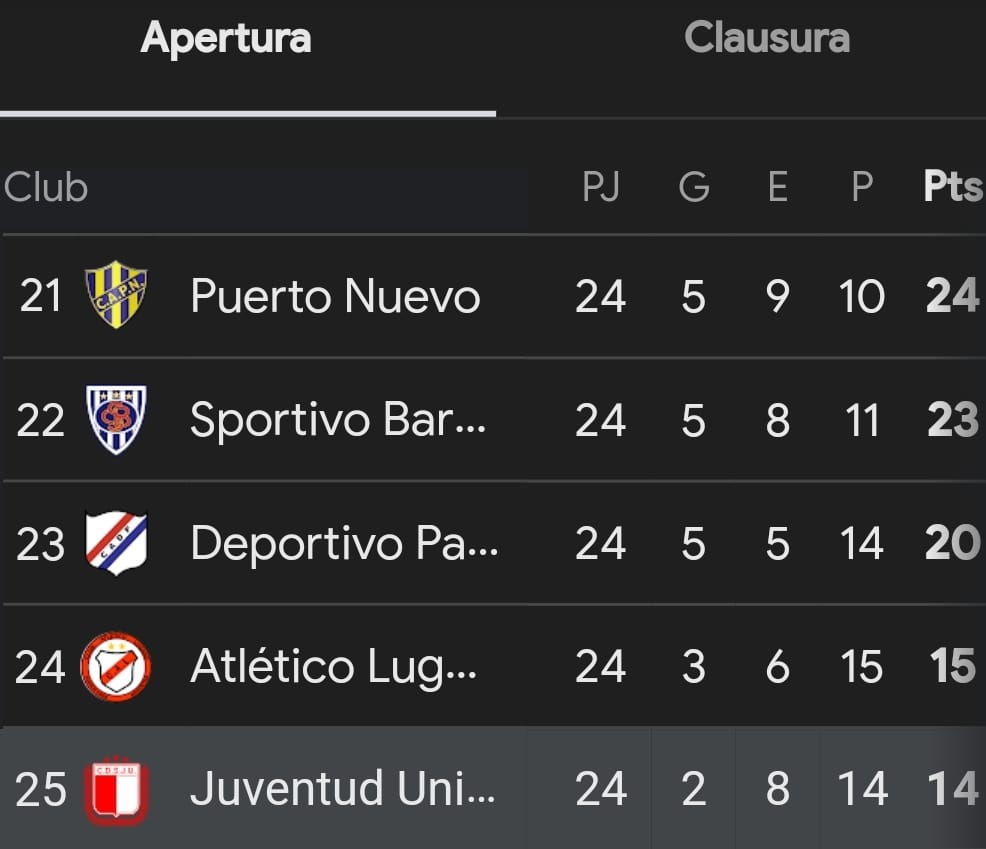986x849 pixels.
Task: Click the P losses column header
Action: (861, 187)
